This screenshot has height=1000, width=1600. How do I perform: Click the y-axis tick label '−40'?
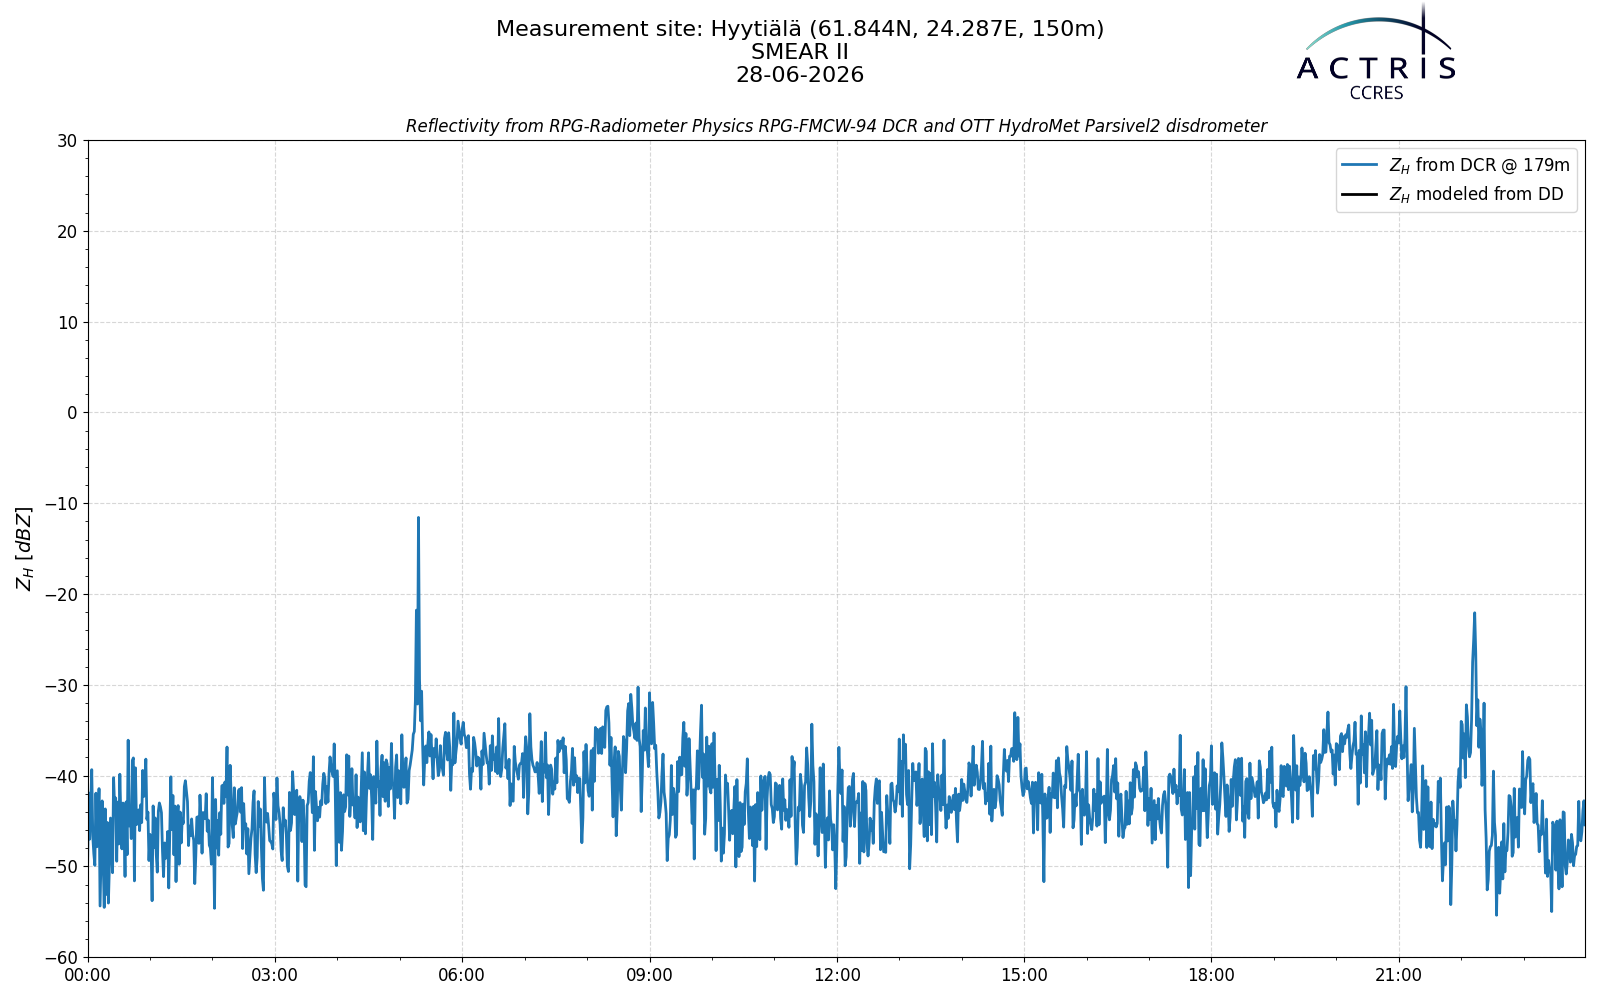tap(60, 777)
